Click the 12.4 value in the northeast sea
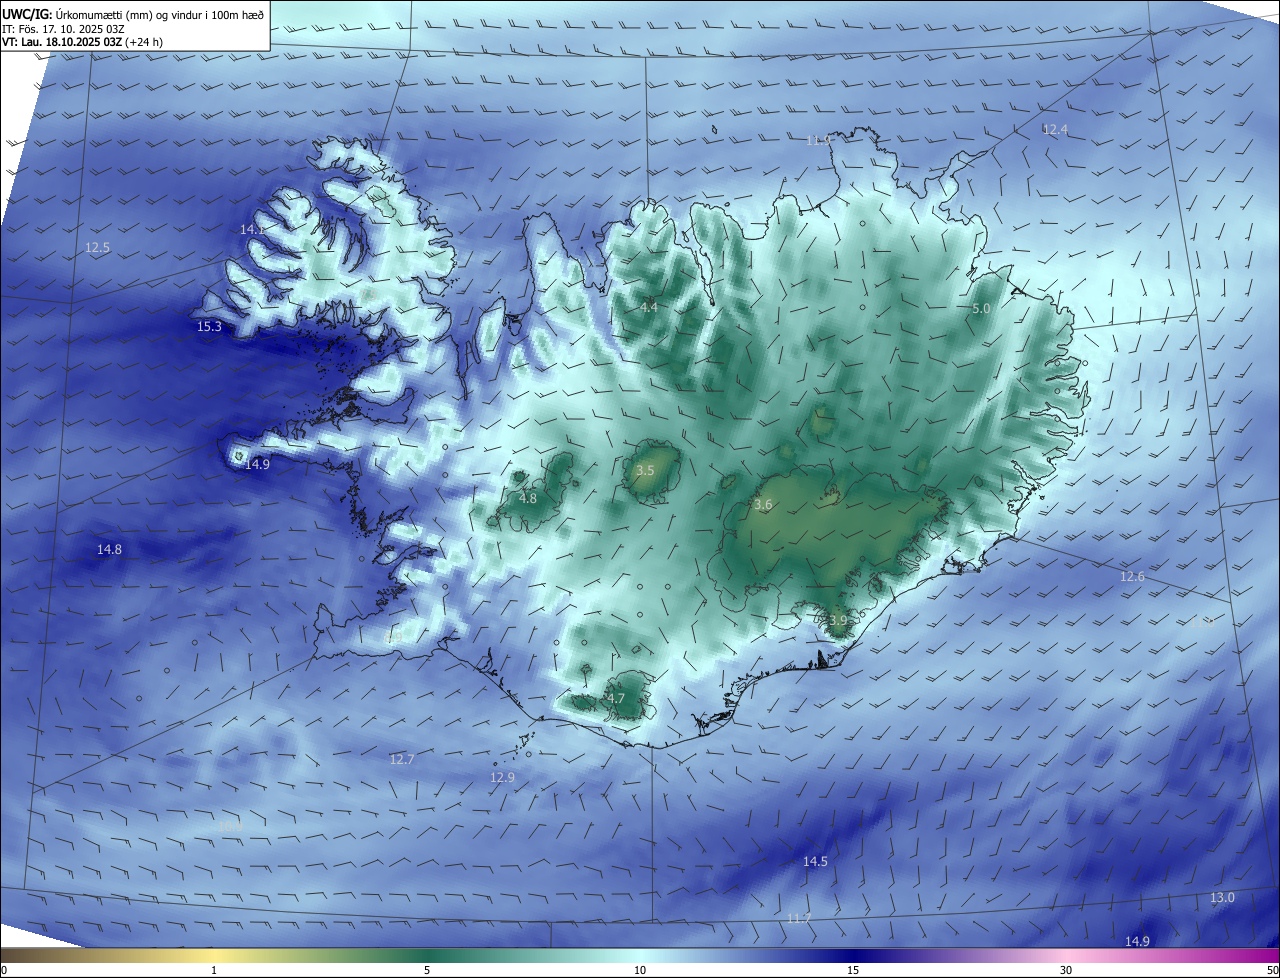 click(x=1055, y=130)
